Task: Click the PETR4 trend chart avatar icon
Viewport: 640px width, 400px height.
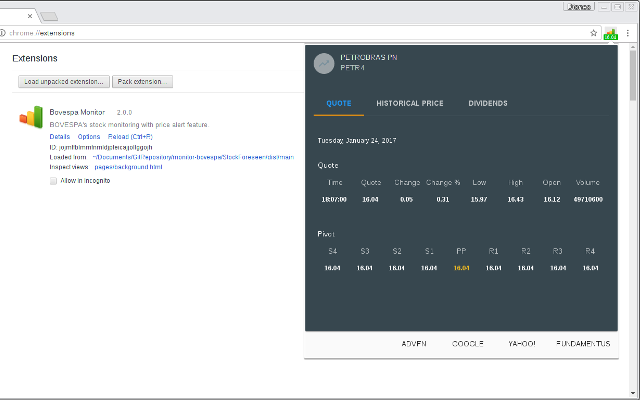Action: point(324,64)
